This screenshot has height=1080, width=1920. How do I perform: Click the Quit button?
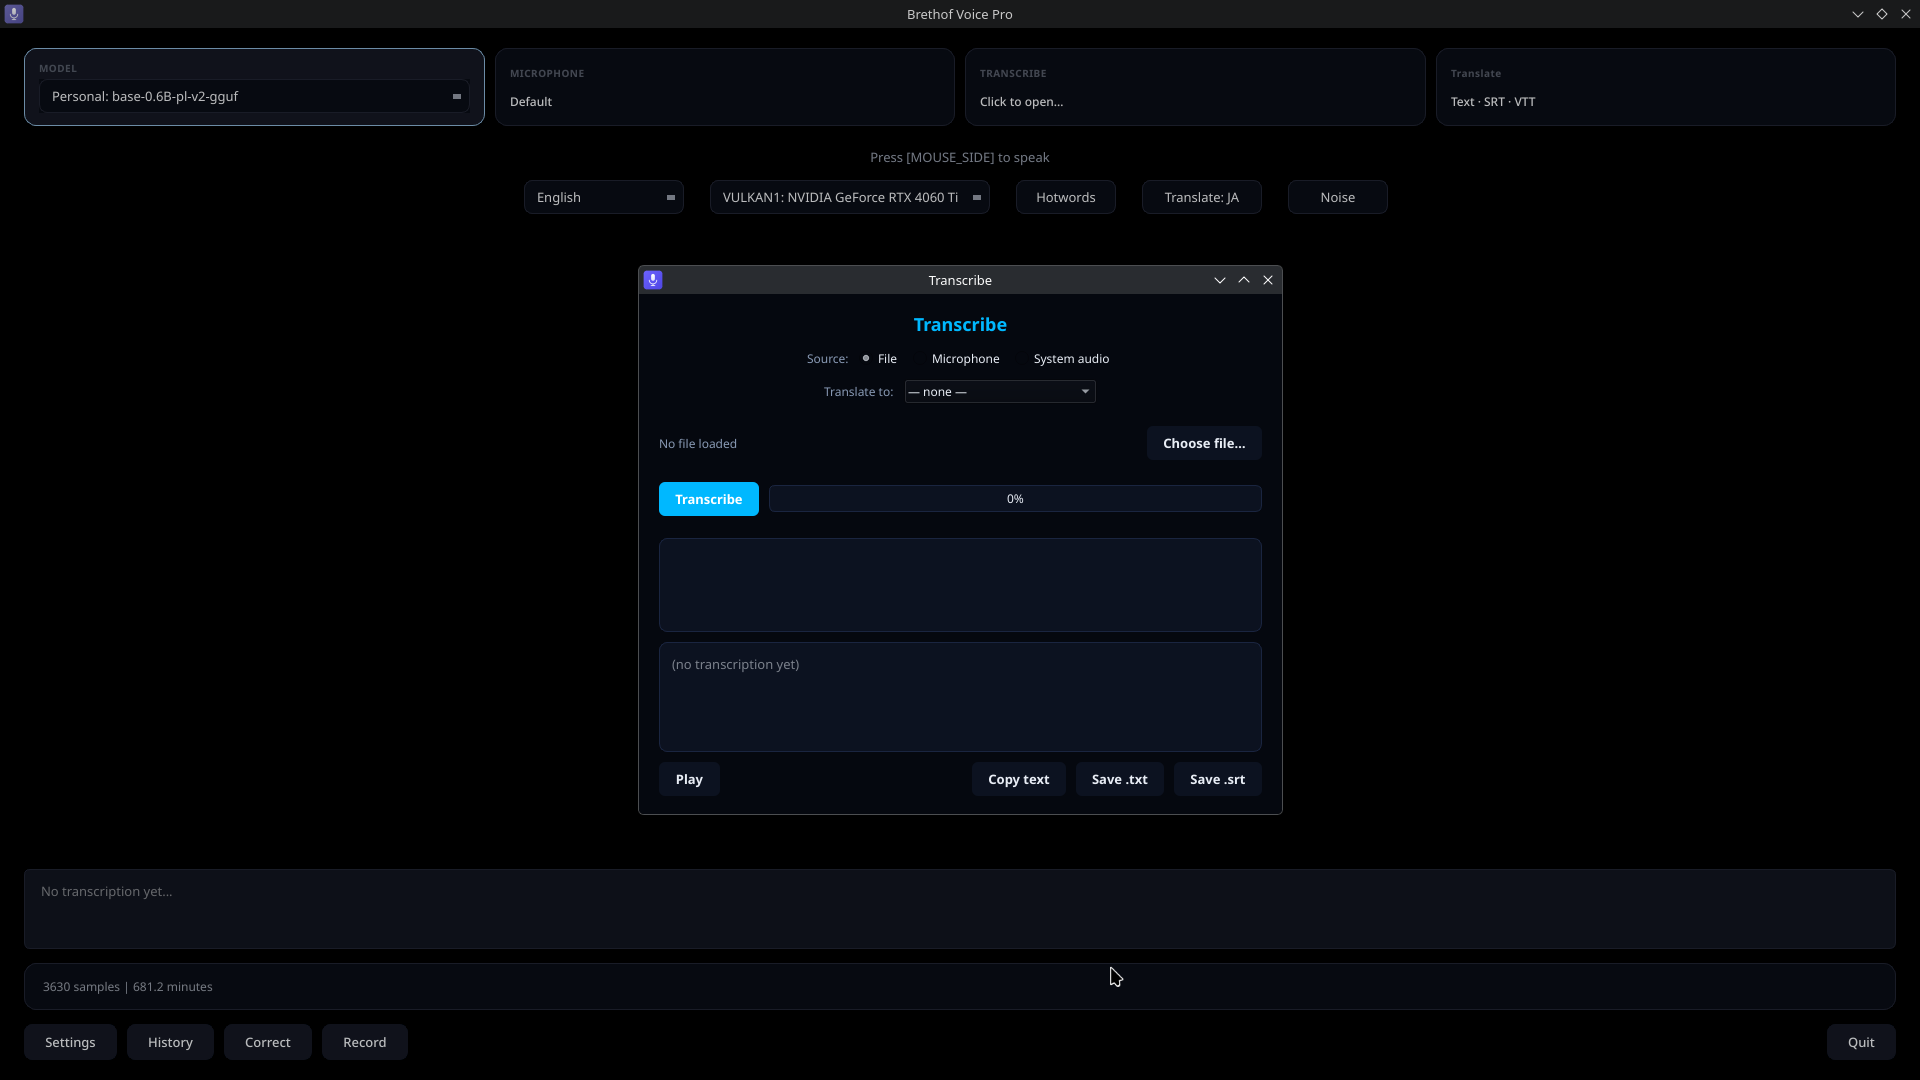[x=1861, y=1042]
